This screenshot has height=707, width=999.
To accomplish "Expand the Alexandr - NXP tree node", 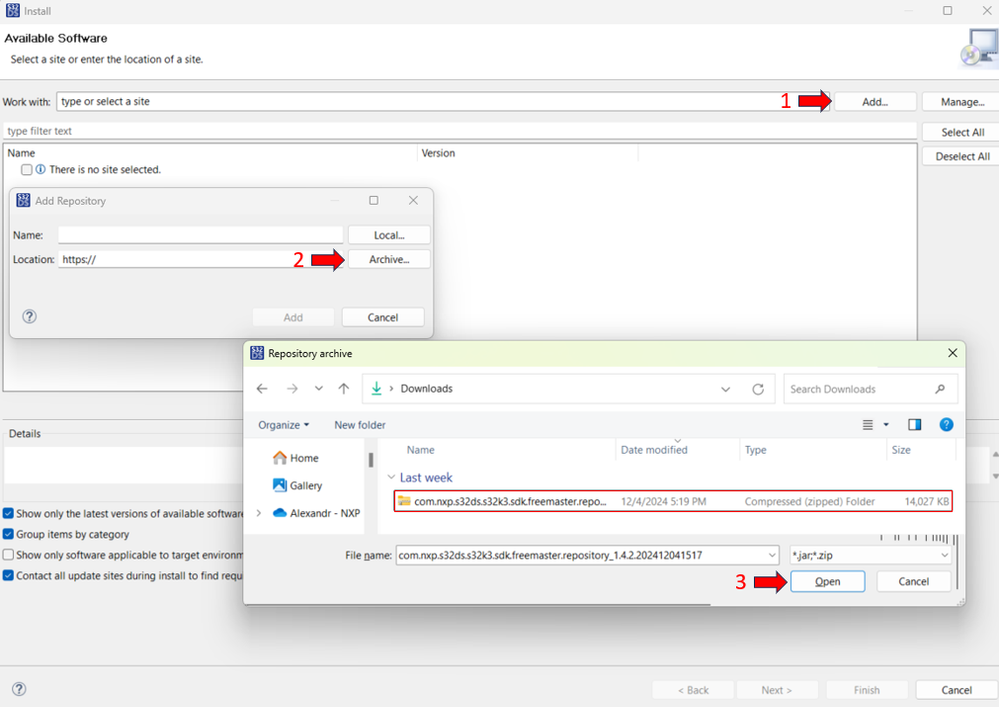I will point(259,513).
